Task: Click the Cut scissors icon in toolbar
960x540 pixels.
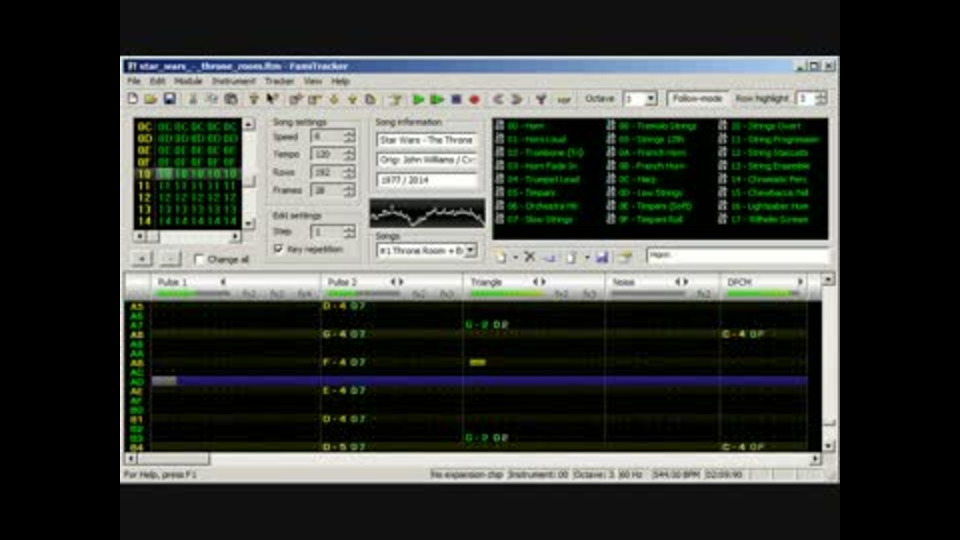Action: click(193, 99)
